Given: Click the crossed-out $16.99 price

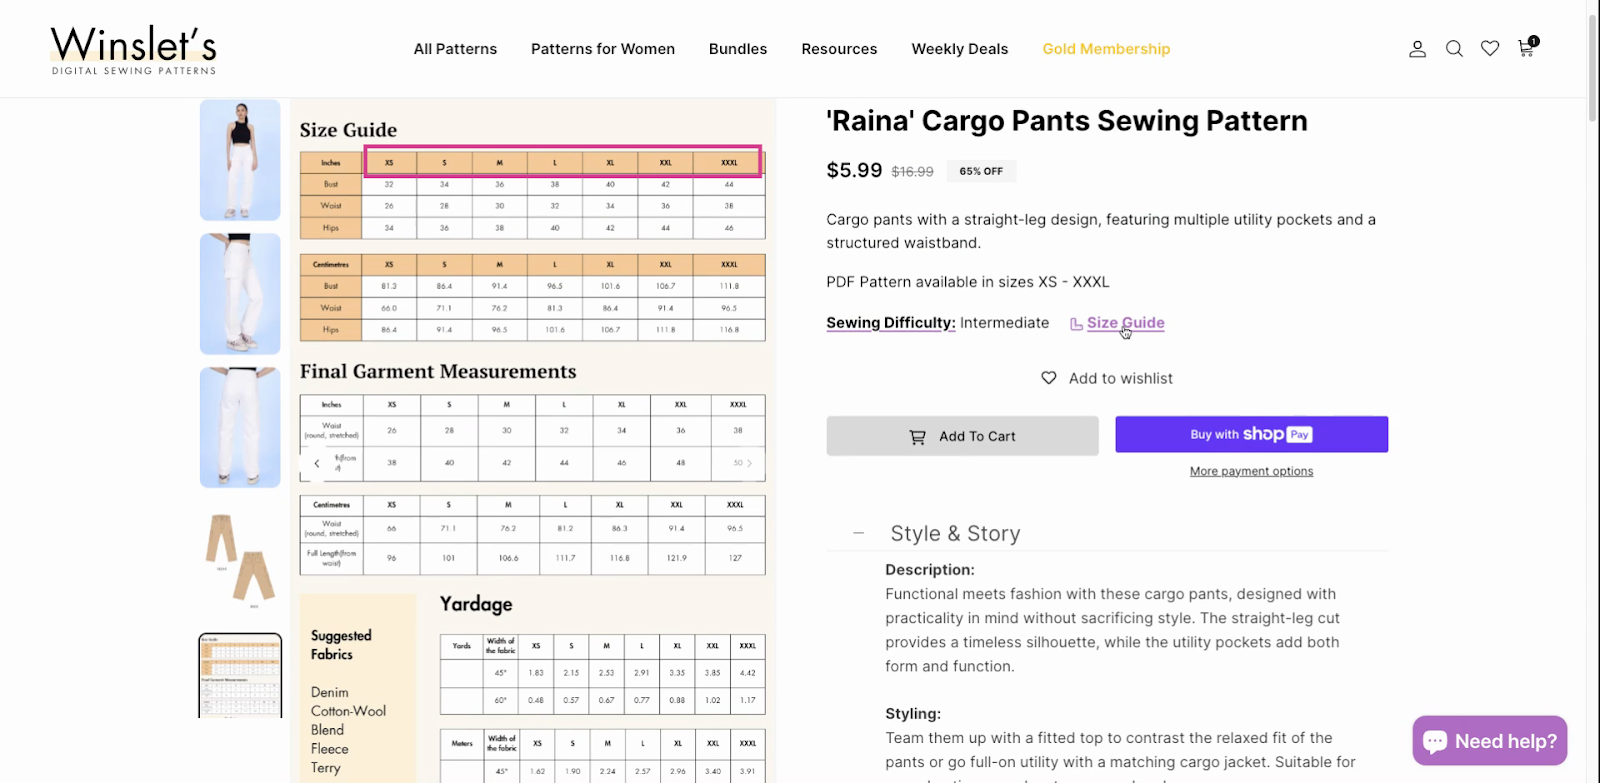Looking at the screenshot, I should click(912, 172).
